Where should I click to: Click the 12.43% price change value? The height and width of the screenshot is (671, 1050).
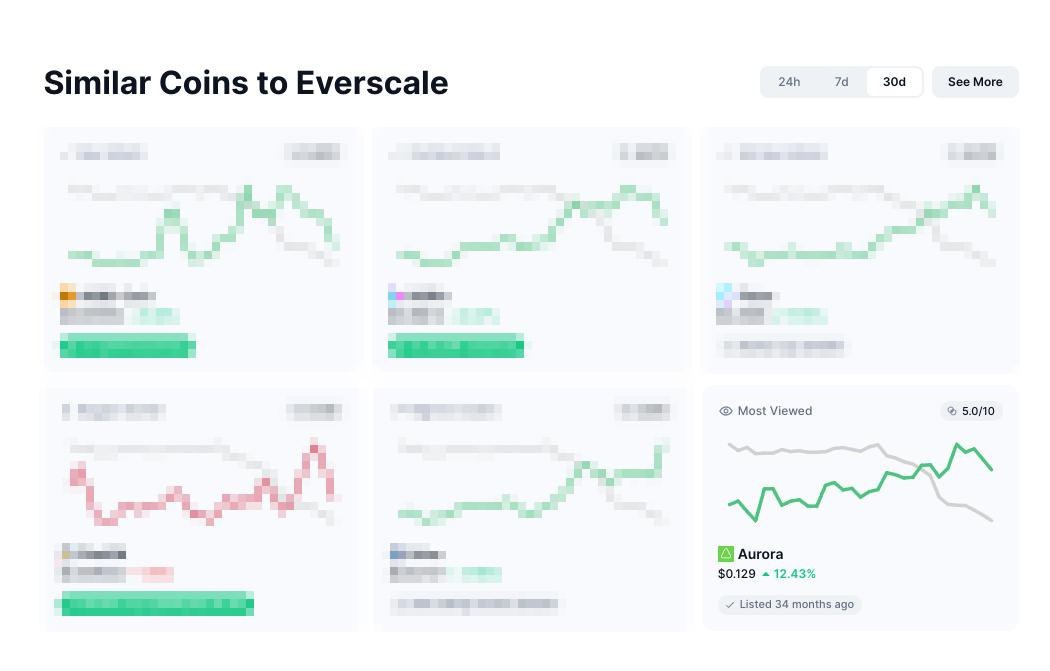[x=795, y=574]
